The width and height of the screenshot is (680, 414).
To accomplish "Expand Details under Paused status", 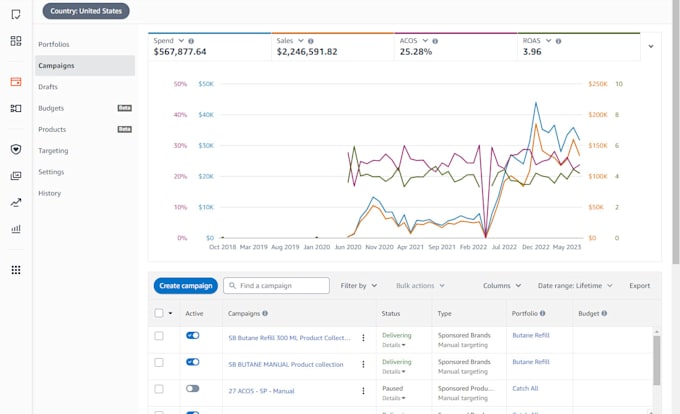I will (x=394, y=398).
